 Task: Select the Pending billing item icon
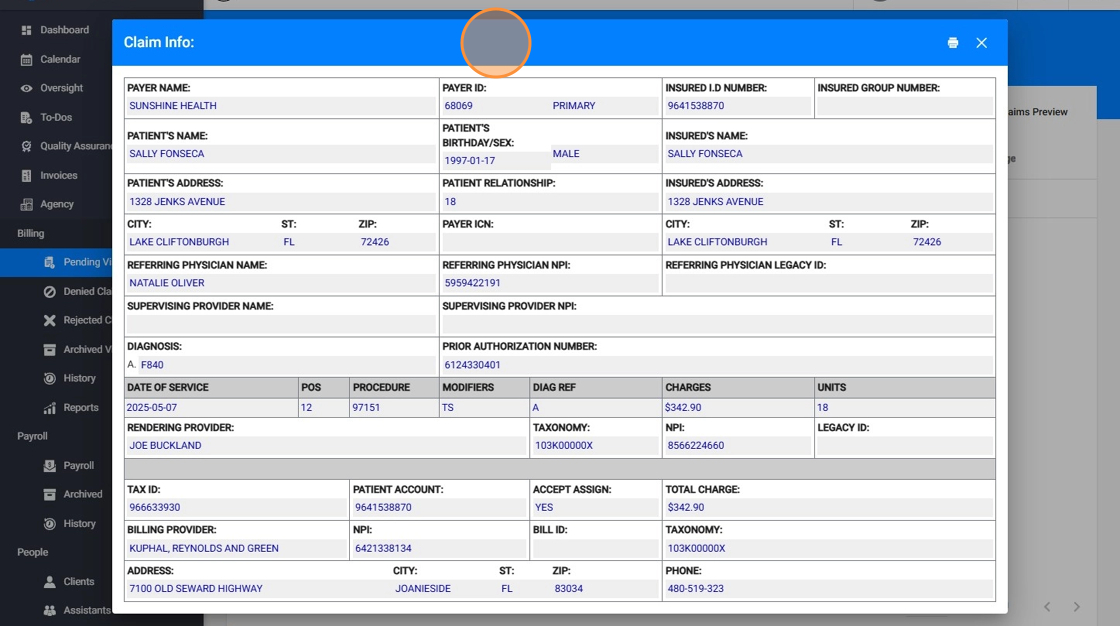tap(49, 262)
